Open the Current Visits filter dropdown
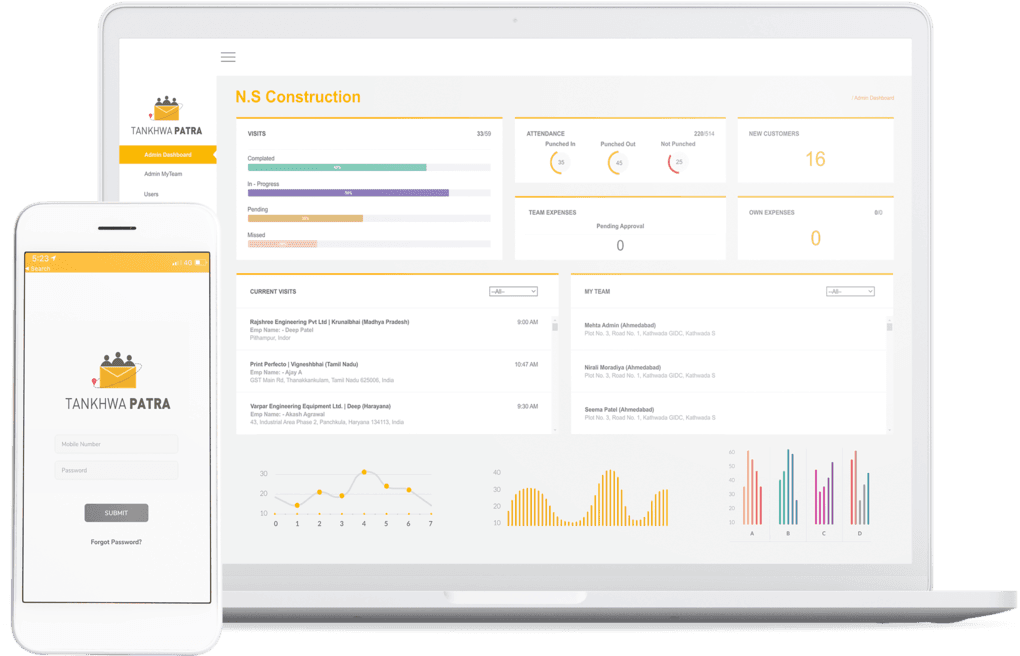Screen dimensions: 1020x656 tap(513, 292)
